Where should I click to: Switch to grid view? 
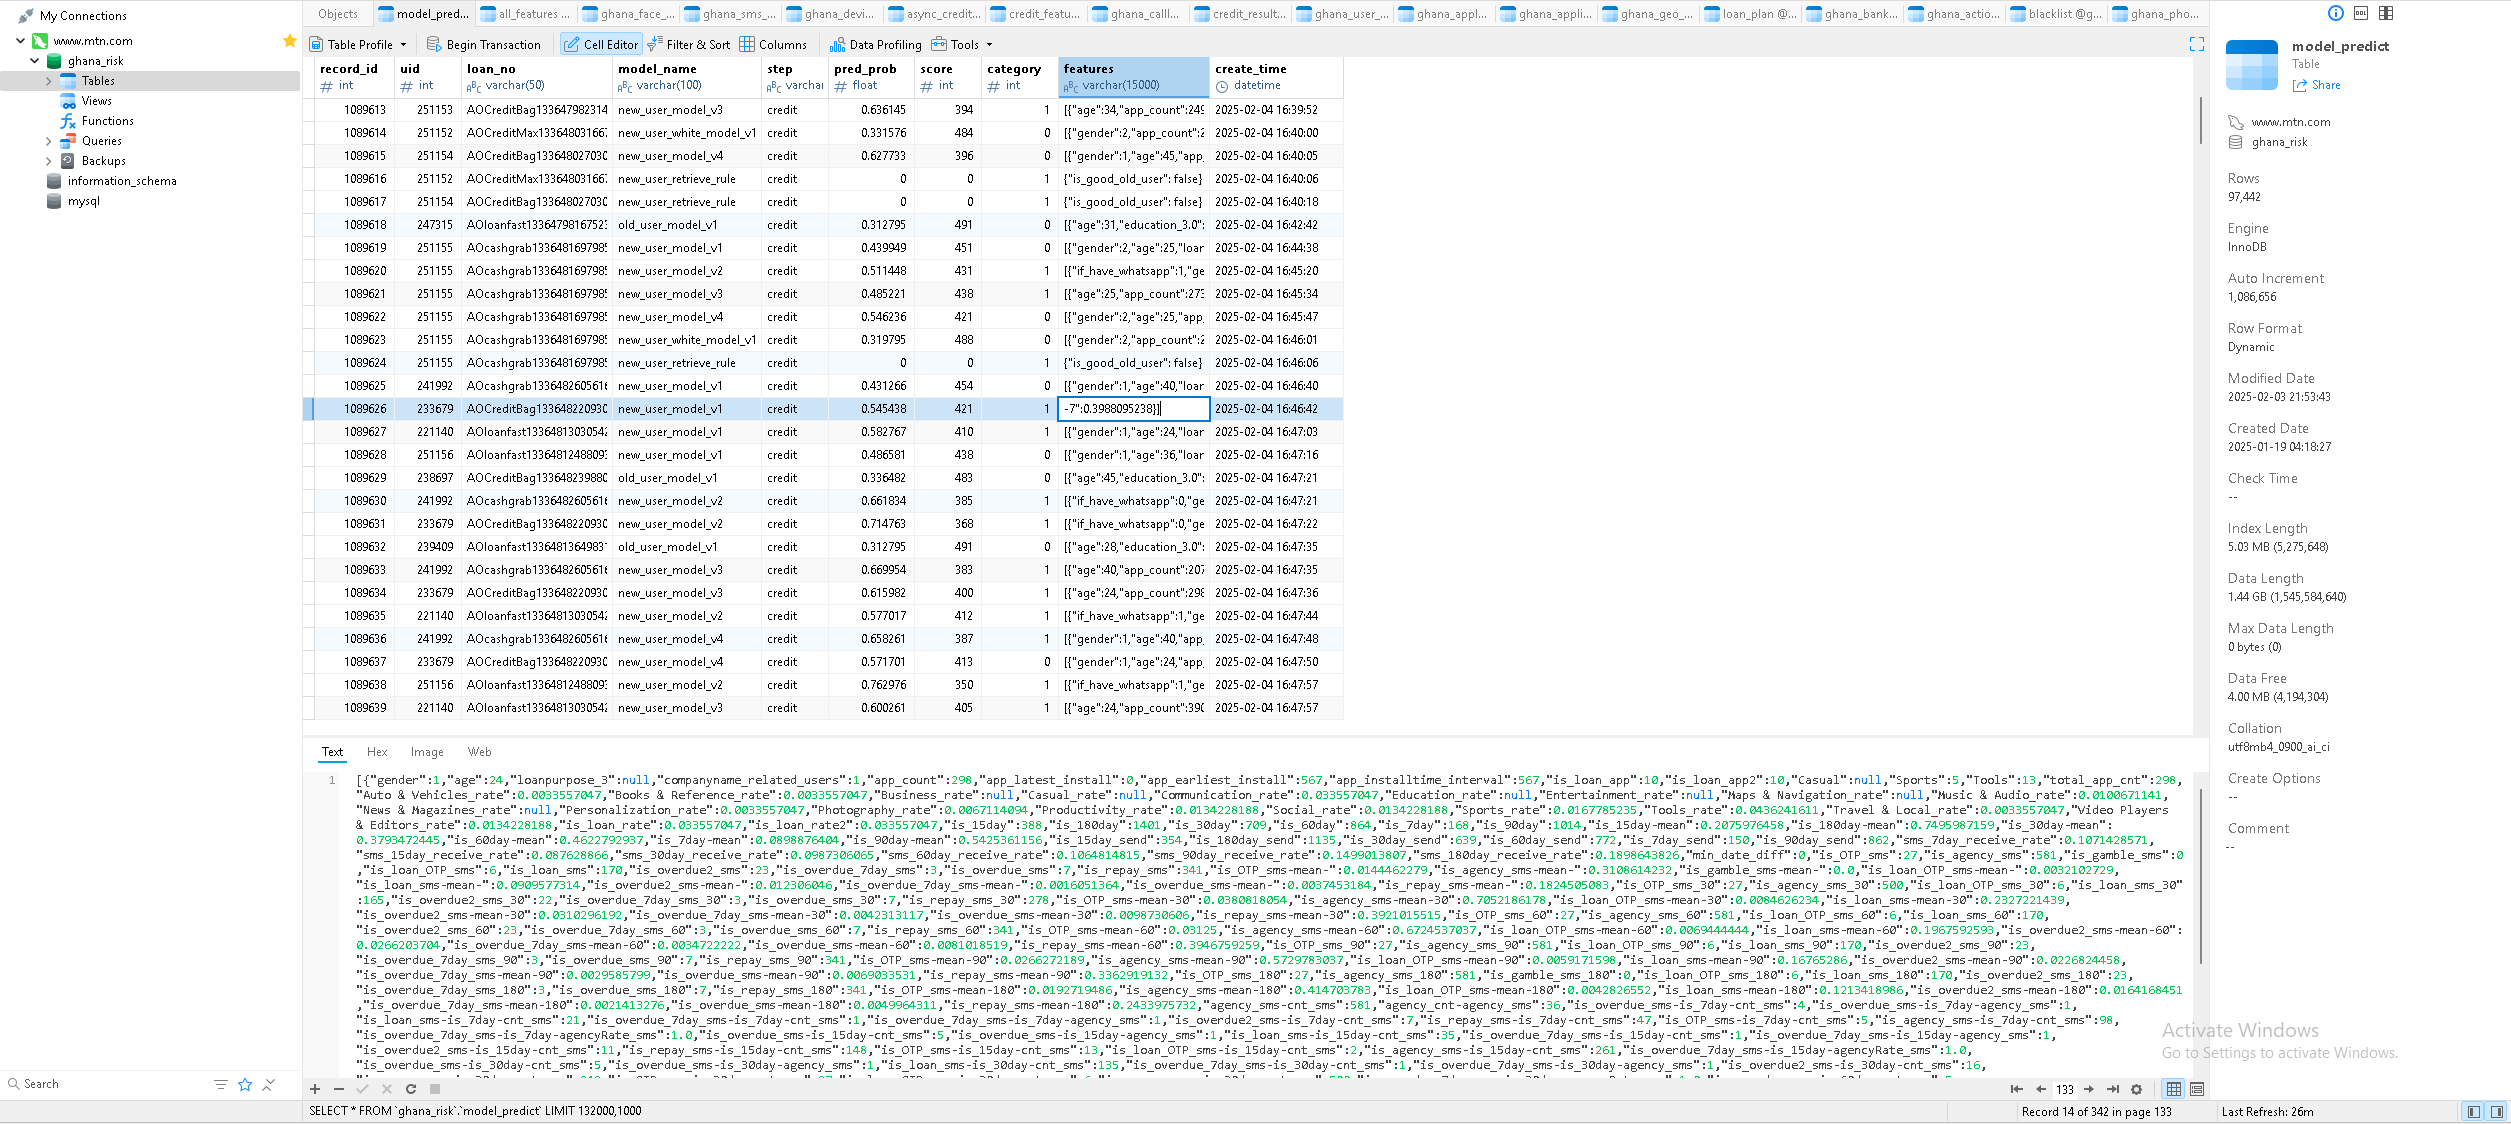[2174, 1089]
